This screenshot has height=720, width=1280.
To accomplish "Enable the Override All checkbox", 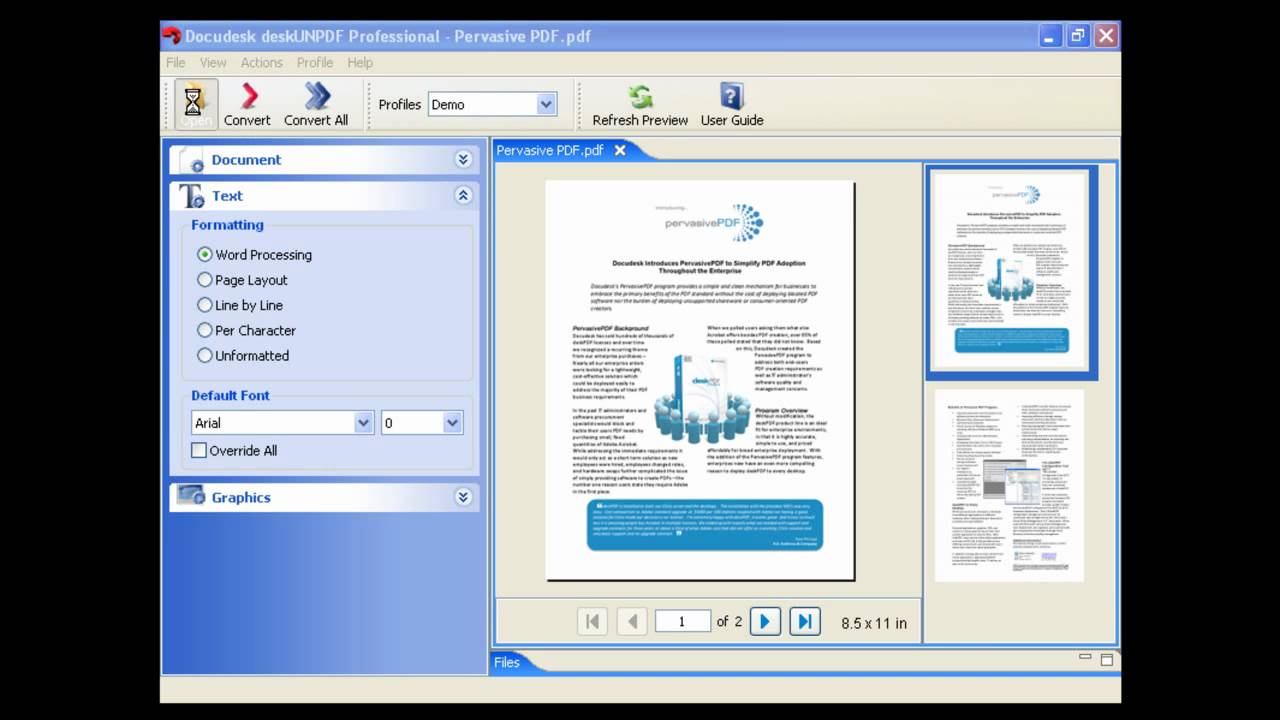I will click(199, 451).
